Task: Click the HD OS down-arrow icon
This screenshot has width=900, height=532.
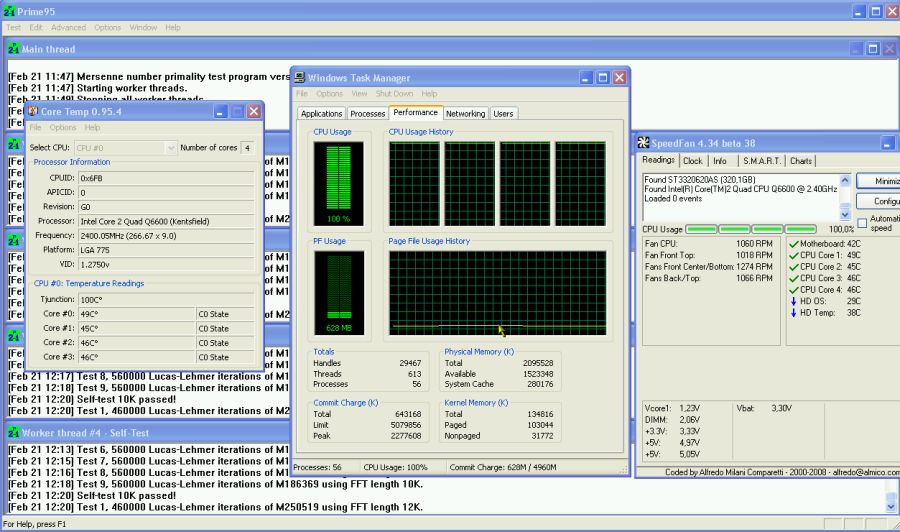Action: [x=794, y=301]
